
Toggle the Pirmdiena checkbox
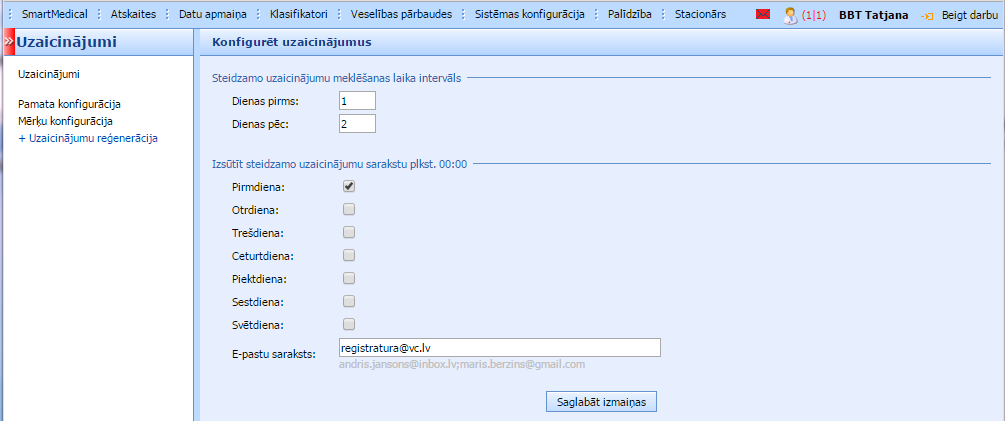point(349,186)
